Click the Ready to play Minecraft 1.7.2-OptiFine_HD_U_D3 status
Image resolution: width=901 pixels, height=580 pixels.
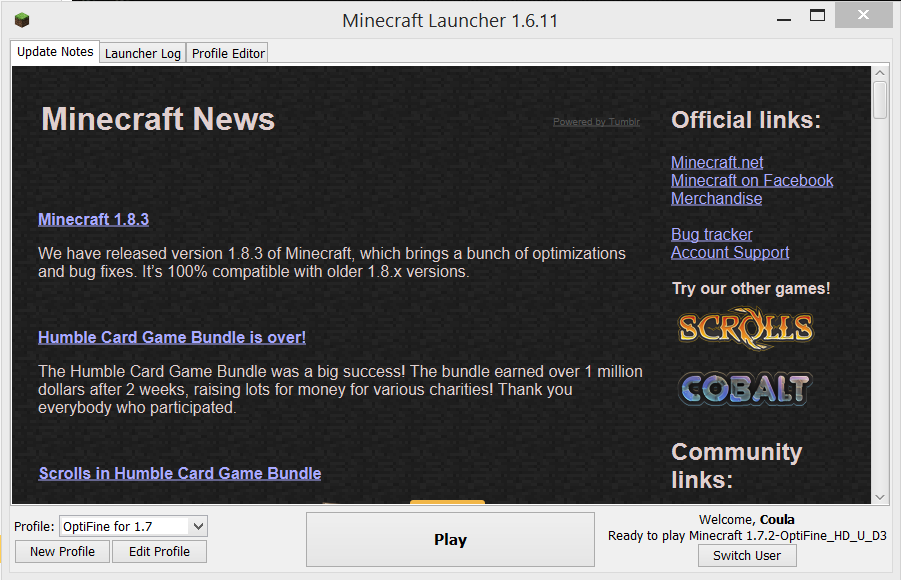[x=747, y=536]
